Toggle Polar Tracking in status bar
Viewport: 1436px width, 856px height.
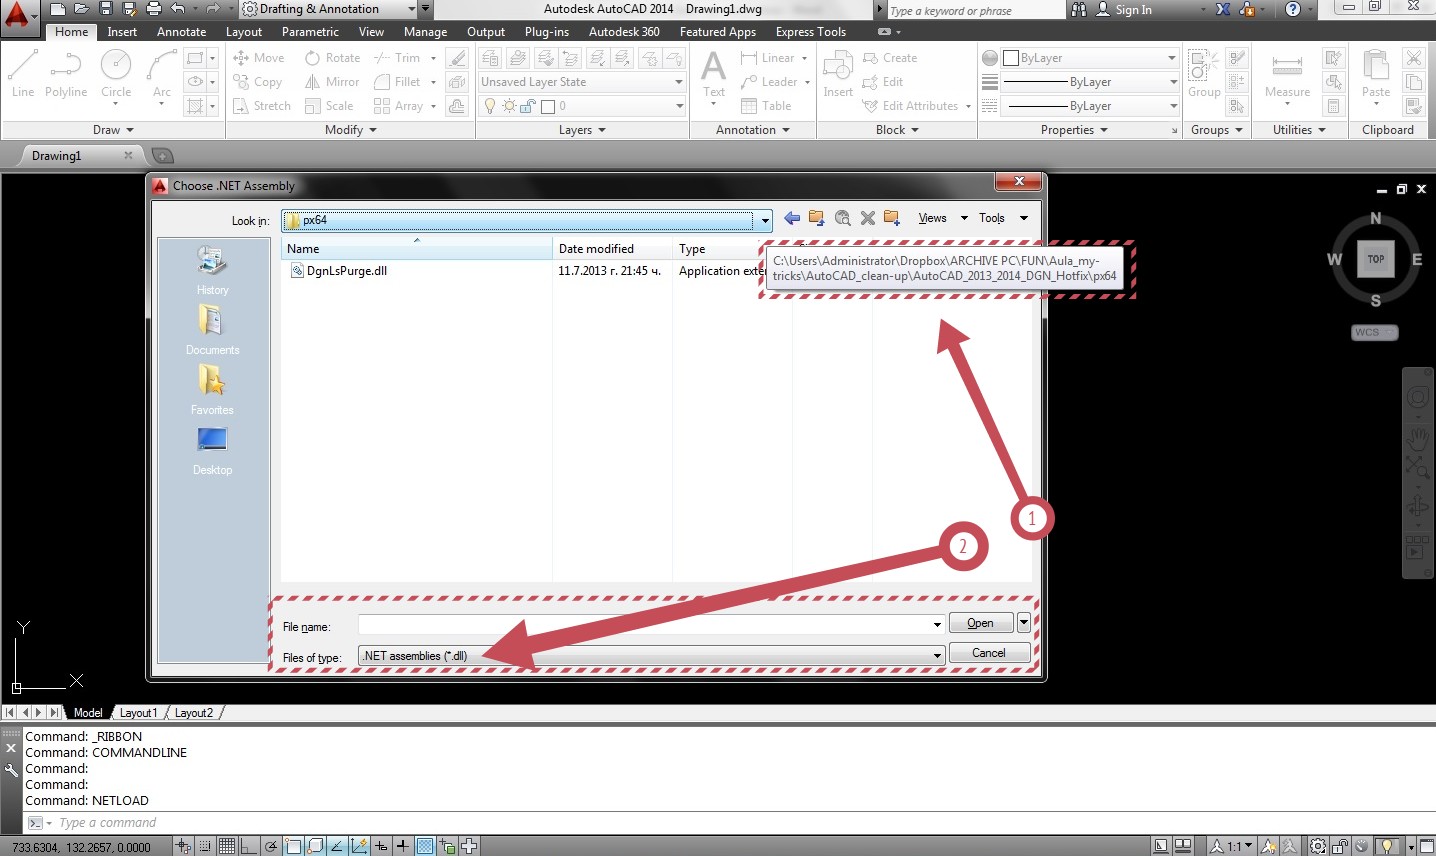[x=270, y=846]
